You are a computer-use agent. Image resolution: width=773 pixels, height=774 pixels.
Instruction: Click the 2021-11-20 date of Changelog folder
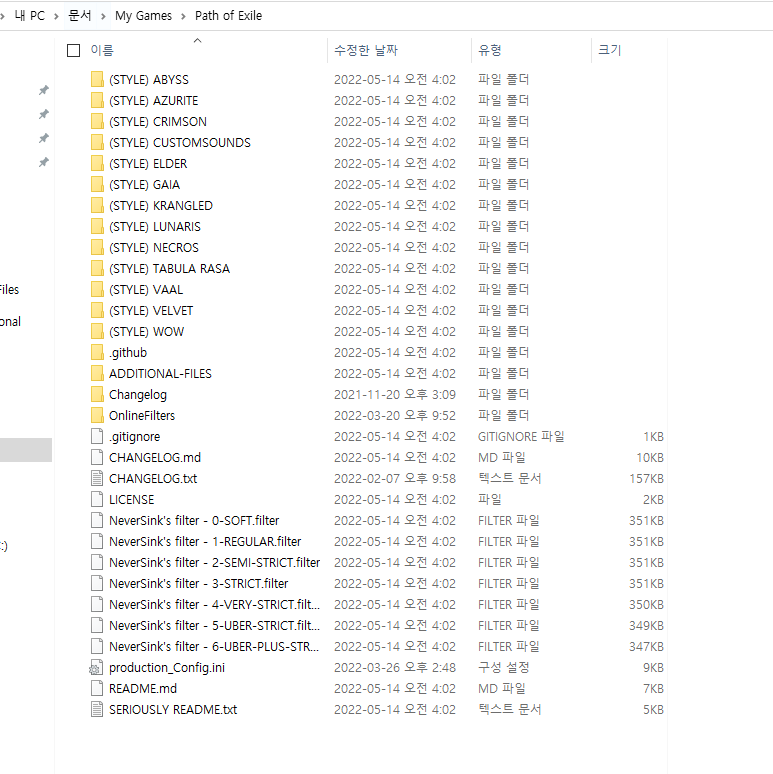click(394, 394)
